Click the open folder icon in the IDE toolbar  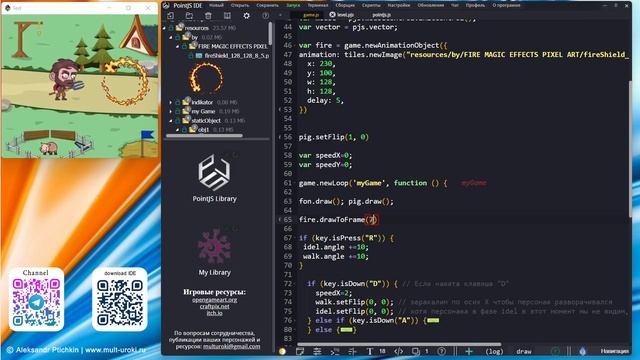(x=189, y=16)
